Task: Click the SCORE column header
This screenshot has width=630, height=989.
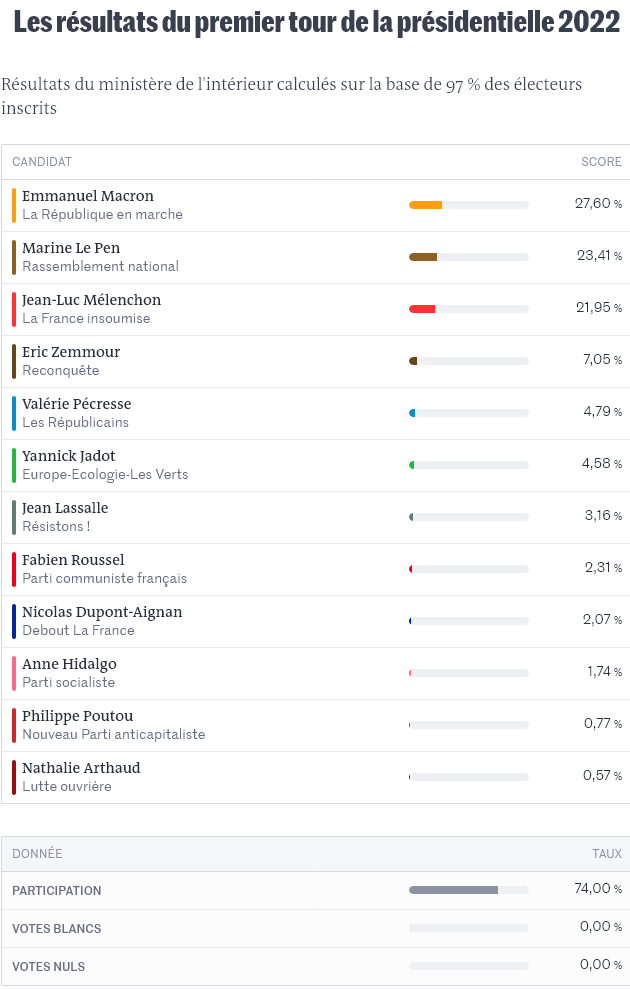Action: click(x=601, y=162)
